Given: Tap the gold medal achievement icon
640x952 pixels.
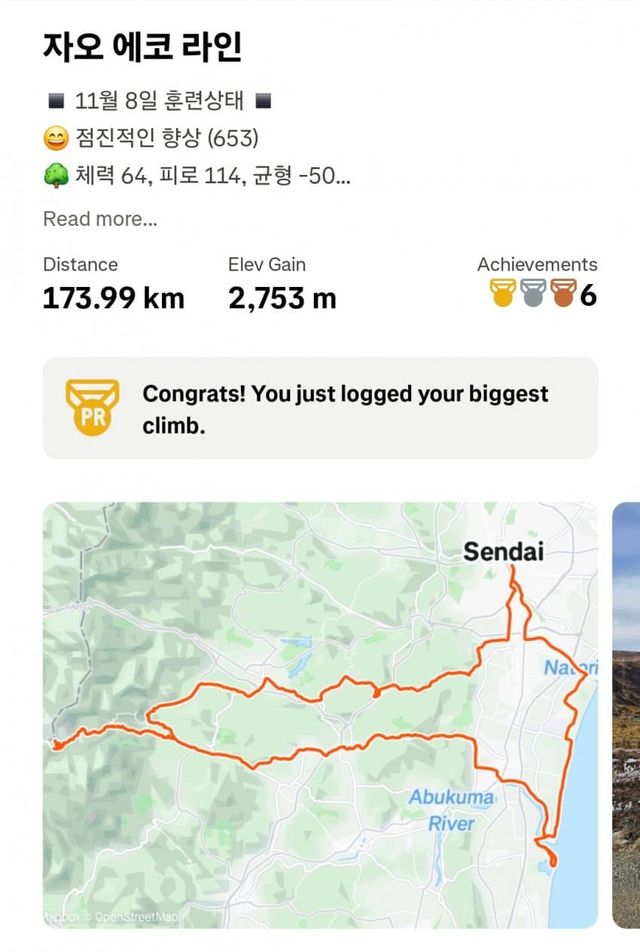Looking at the screenshot, I should coord(502,296).
